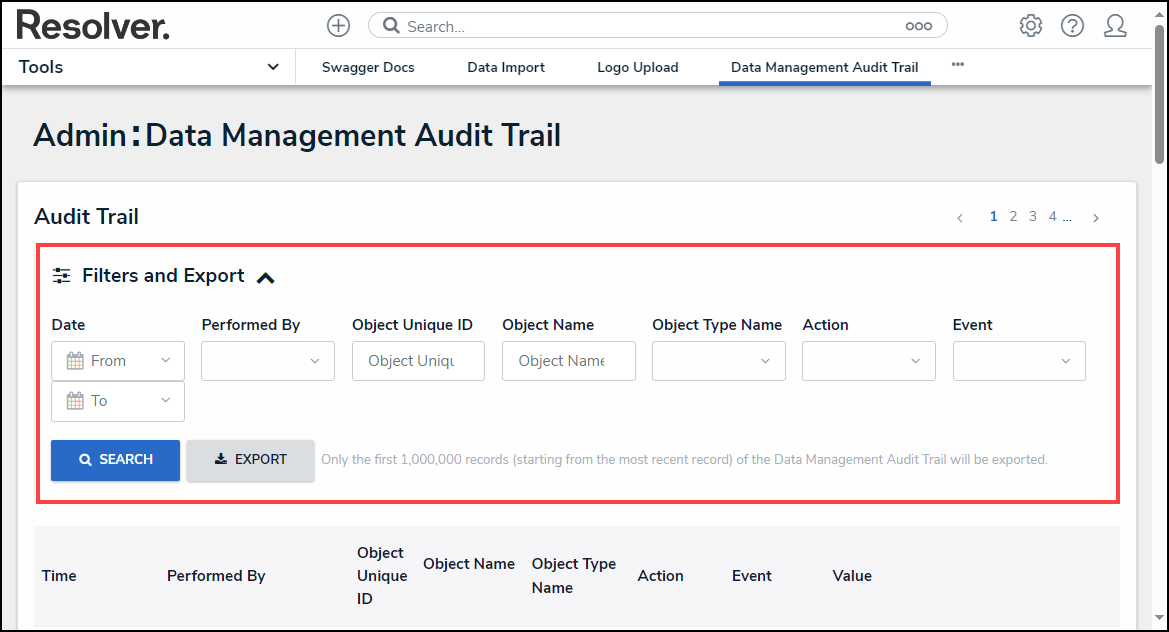Screen dimensions: 1169x632
Task: Switch to the Swagger Docs tab
Action: [x=368, y=68]
